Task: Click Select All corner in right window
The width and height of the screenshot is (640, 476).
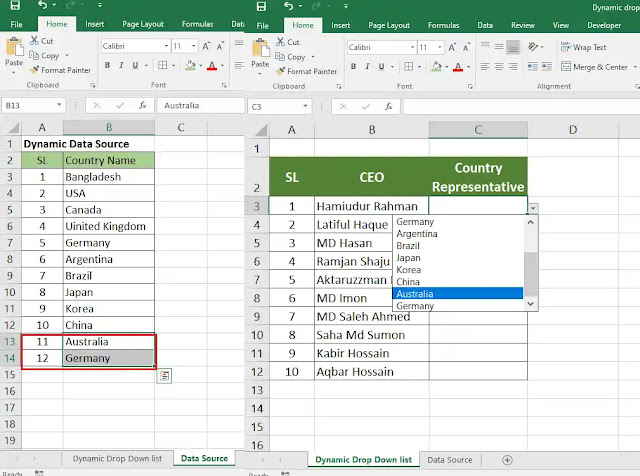Action: tap(260, 130)
